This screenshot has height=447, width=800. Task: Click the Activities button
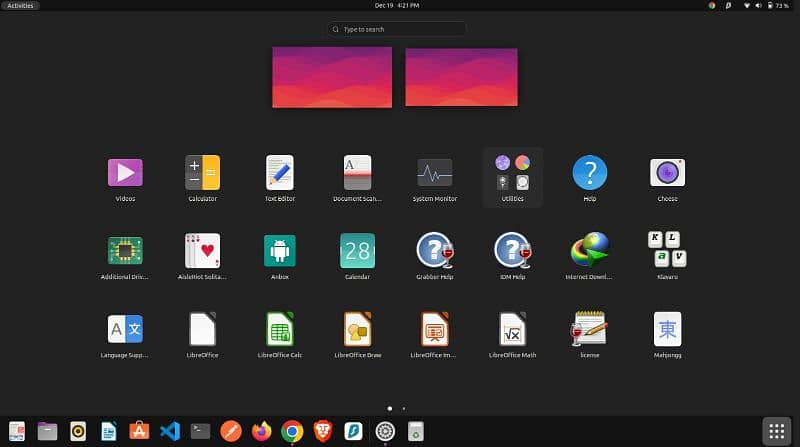pos(21,5)
